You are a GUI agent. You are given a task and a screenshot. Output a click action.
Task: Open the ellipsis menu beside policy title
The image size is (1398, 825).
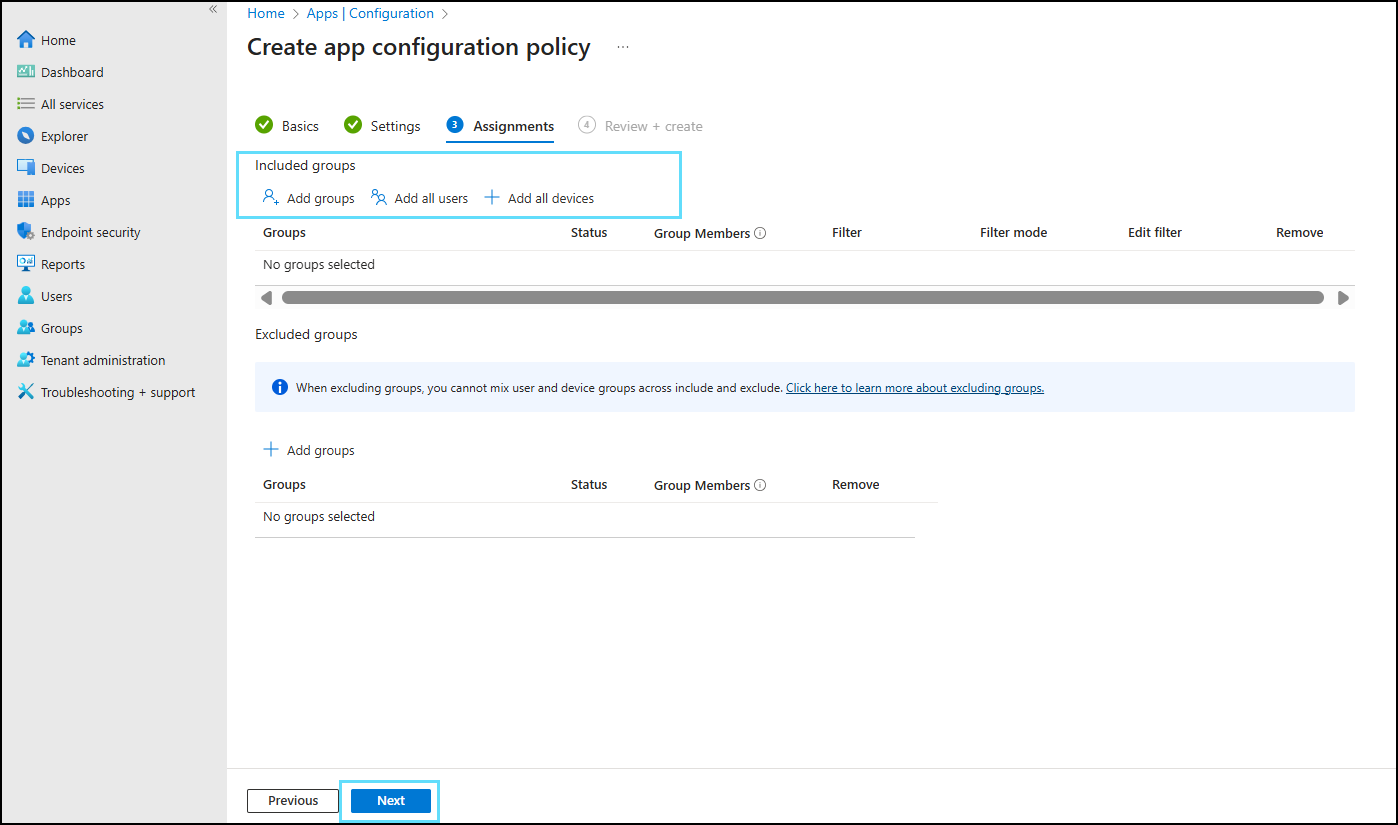pyautogui.click(x=623, y=47)
